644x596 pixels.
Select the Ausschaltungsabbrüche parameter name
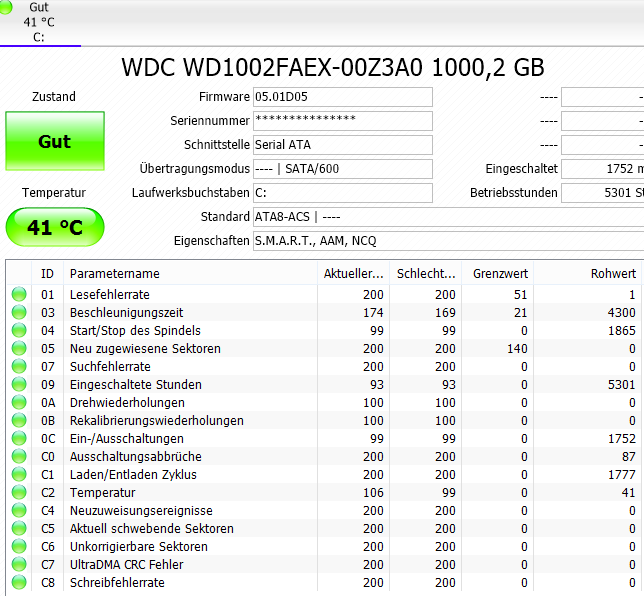(x=136, y=456)
